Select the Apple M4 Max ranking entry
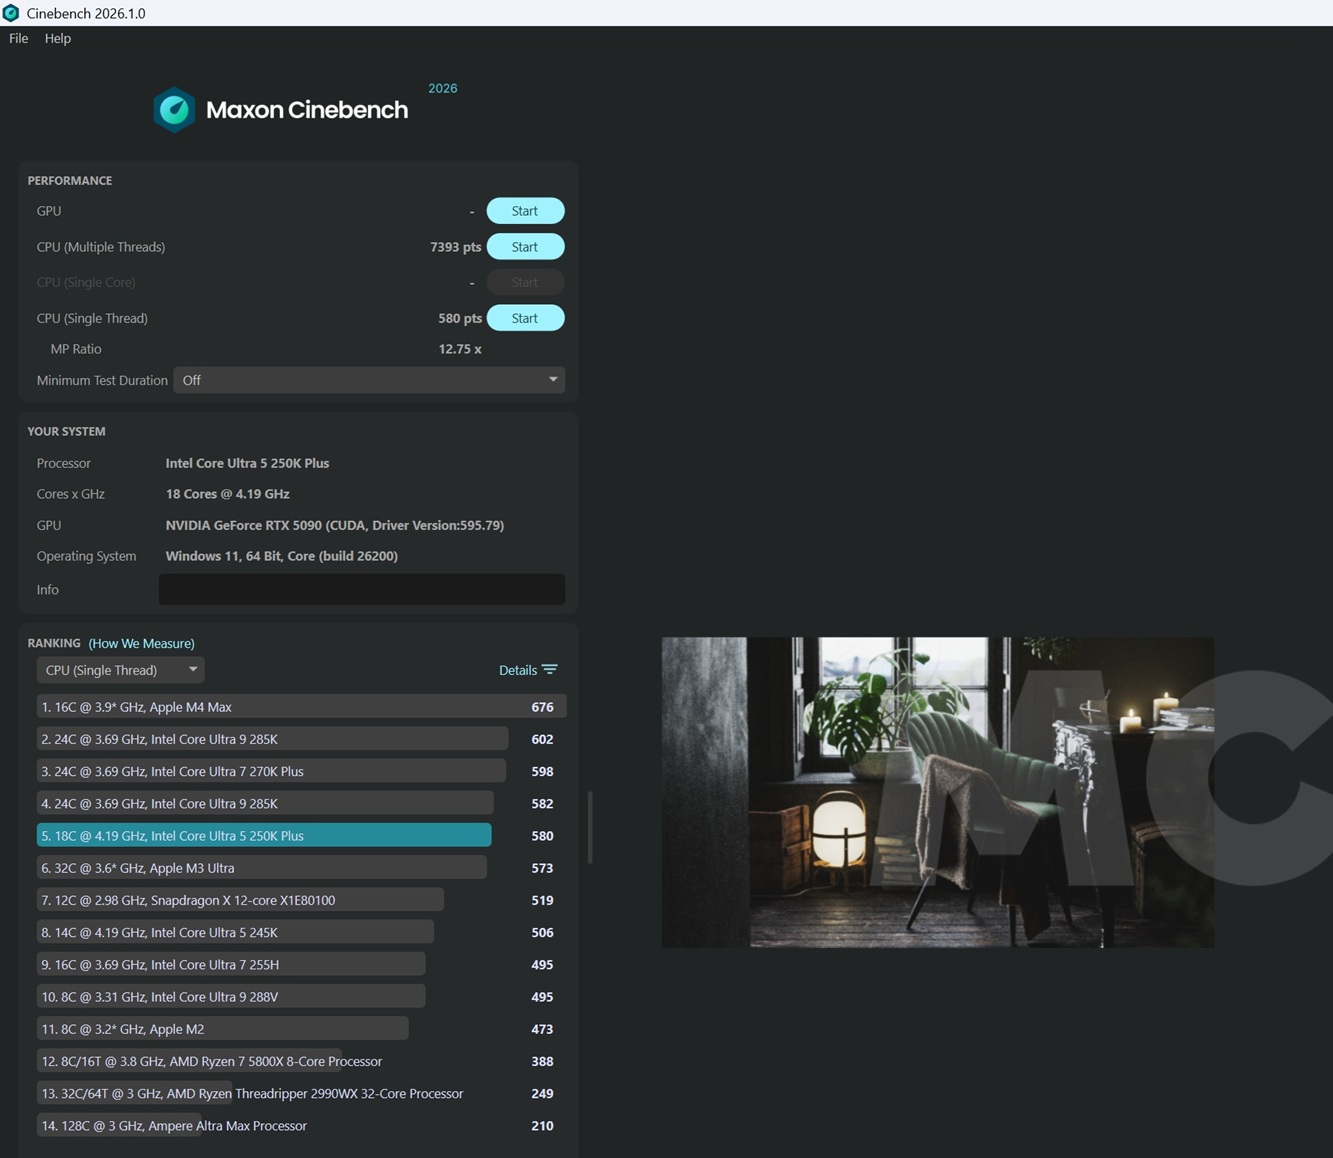The image size is (1333, 1158). click(x=300, y=707)
